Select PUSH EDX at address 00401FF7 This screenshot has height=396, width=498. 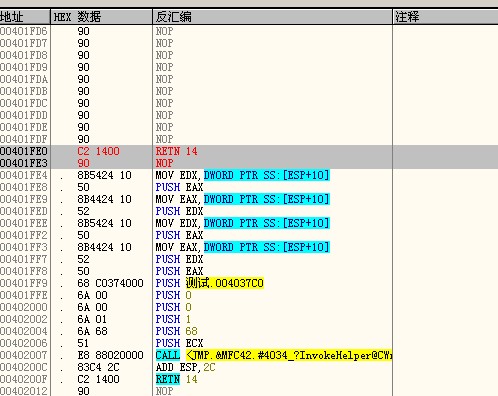179,259
